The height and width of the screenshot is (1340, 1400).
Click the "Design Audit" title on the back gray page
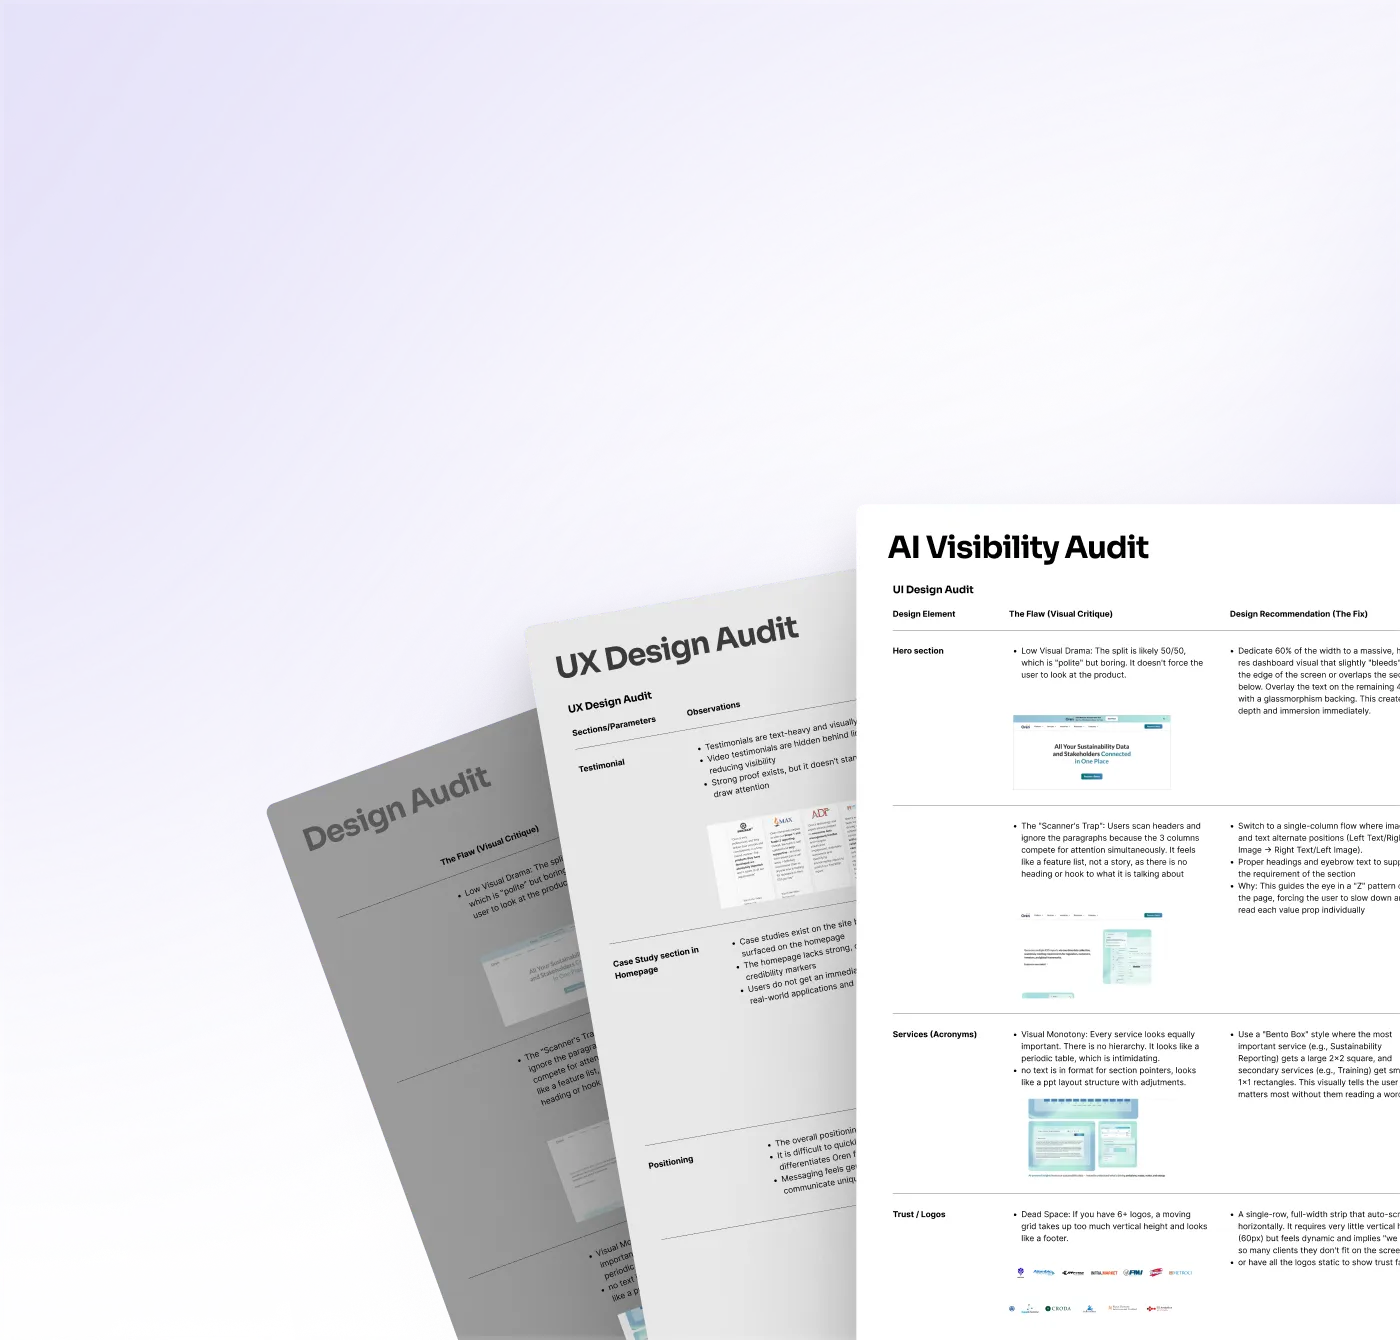[397, 808]
